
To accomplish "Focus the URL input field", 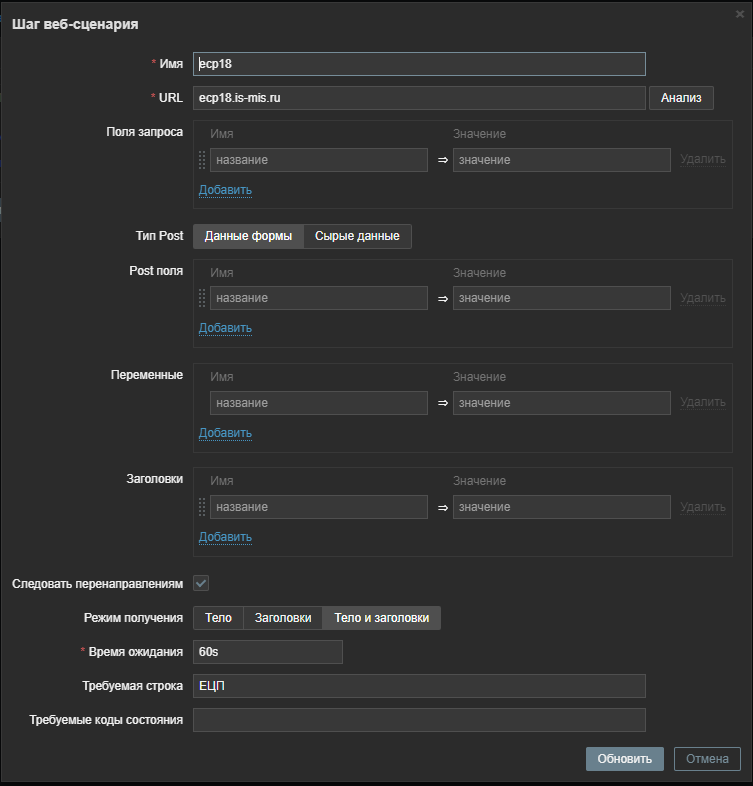I will click(x=419, y=98).
